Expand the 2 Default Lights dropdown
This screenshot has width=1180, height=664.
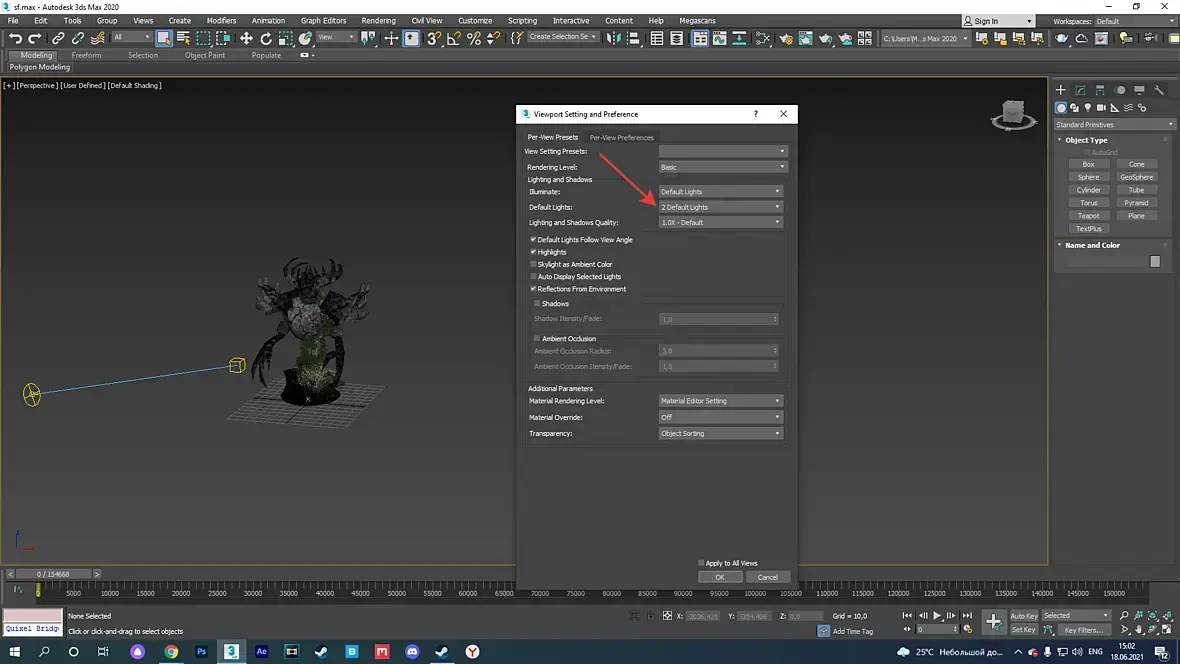click(x=720, y=207)
